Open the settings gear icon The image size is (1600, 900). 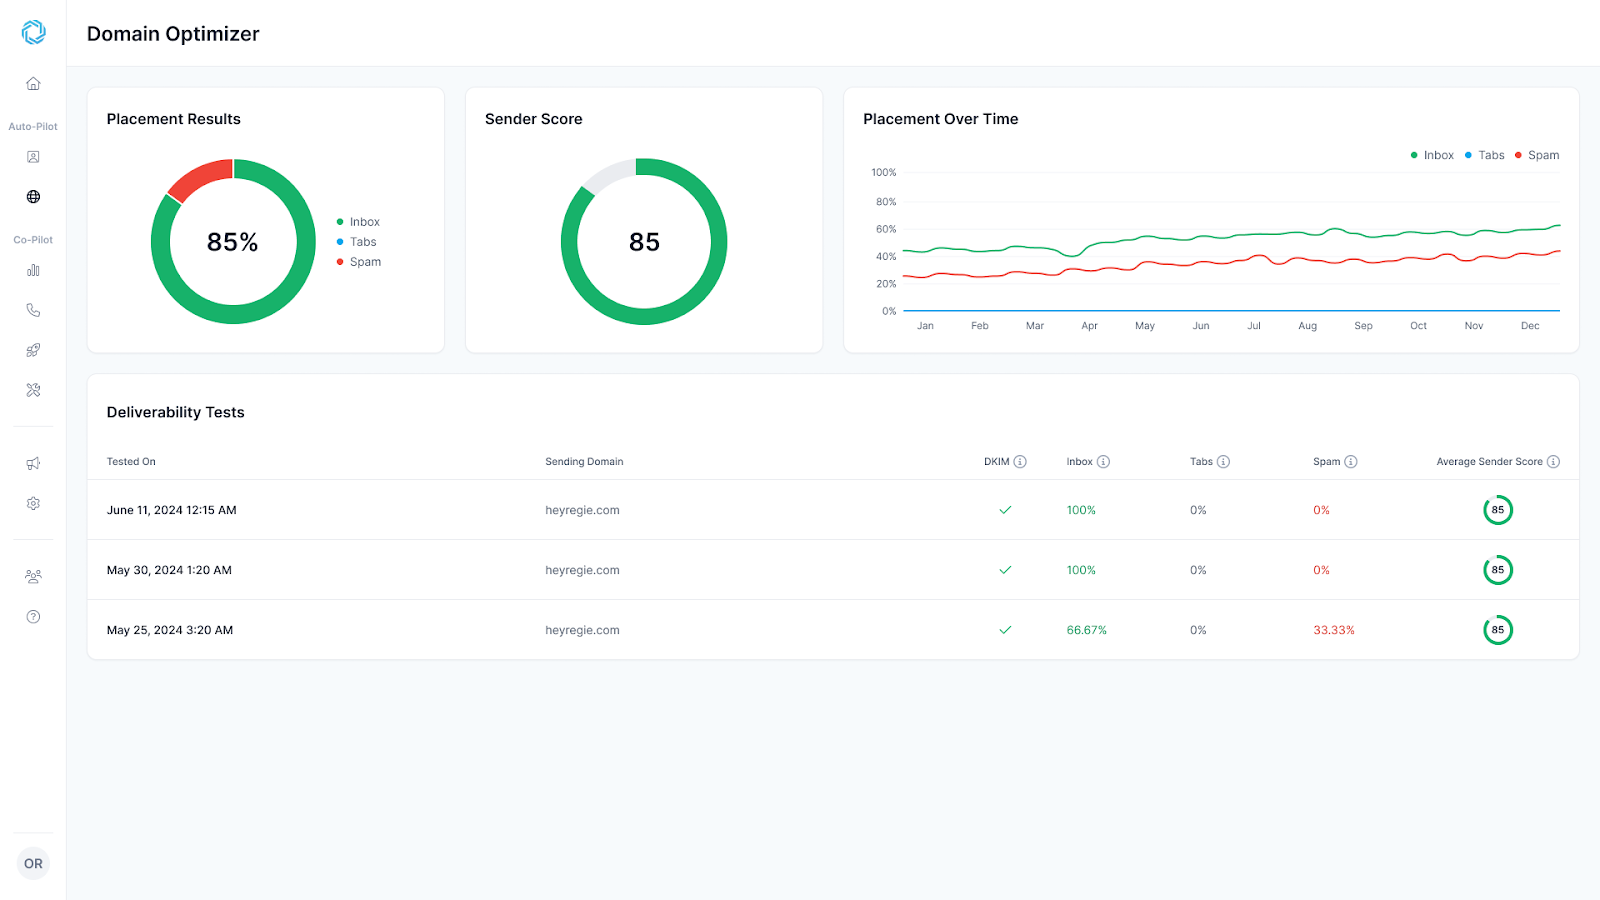(x=33, y=504)
